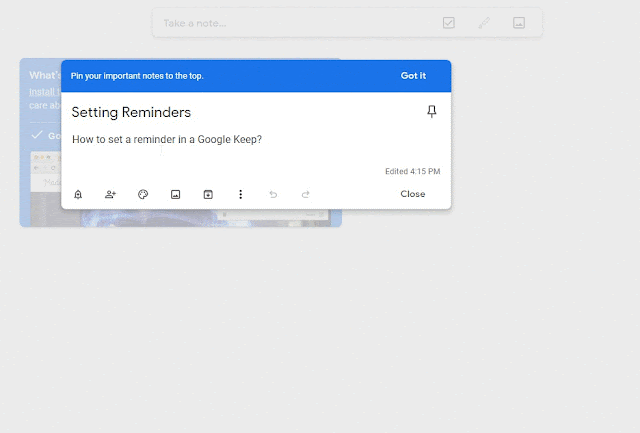Image resolution: width=640 pixels, height=433 pixels.
Task: Click the Edited 4:15 PM timestamp
Action: (x=413, y=171)
